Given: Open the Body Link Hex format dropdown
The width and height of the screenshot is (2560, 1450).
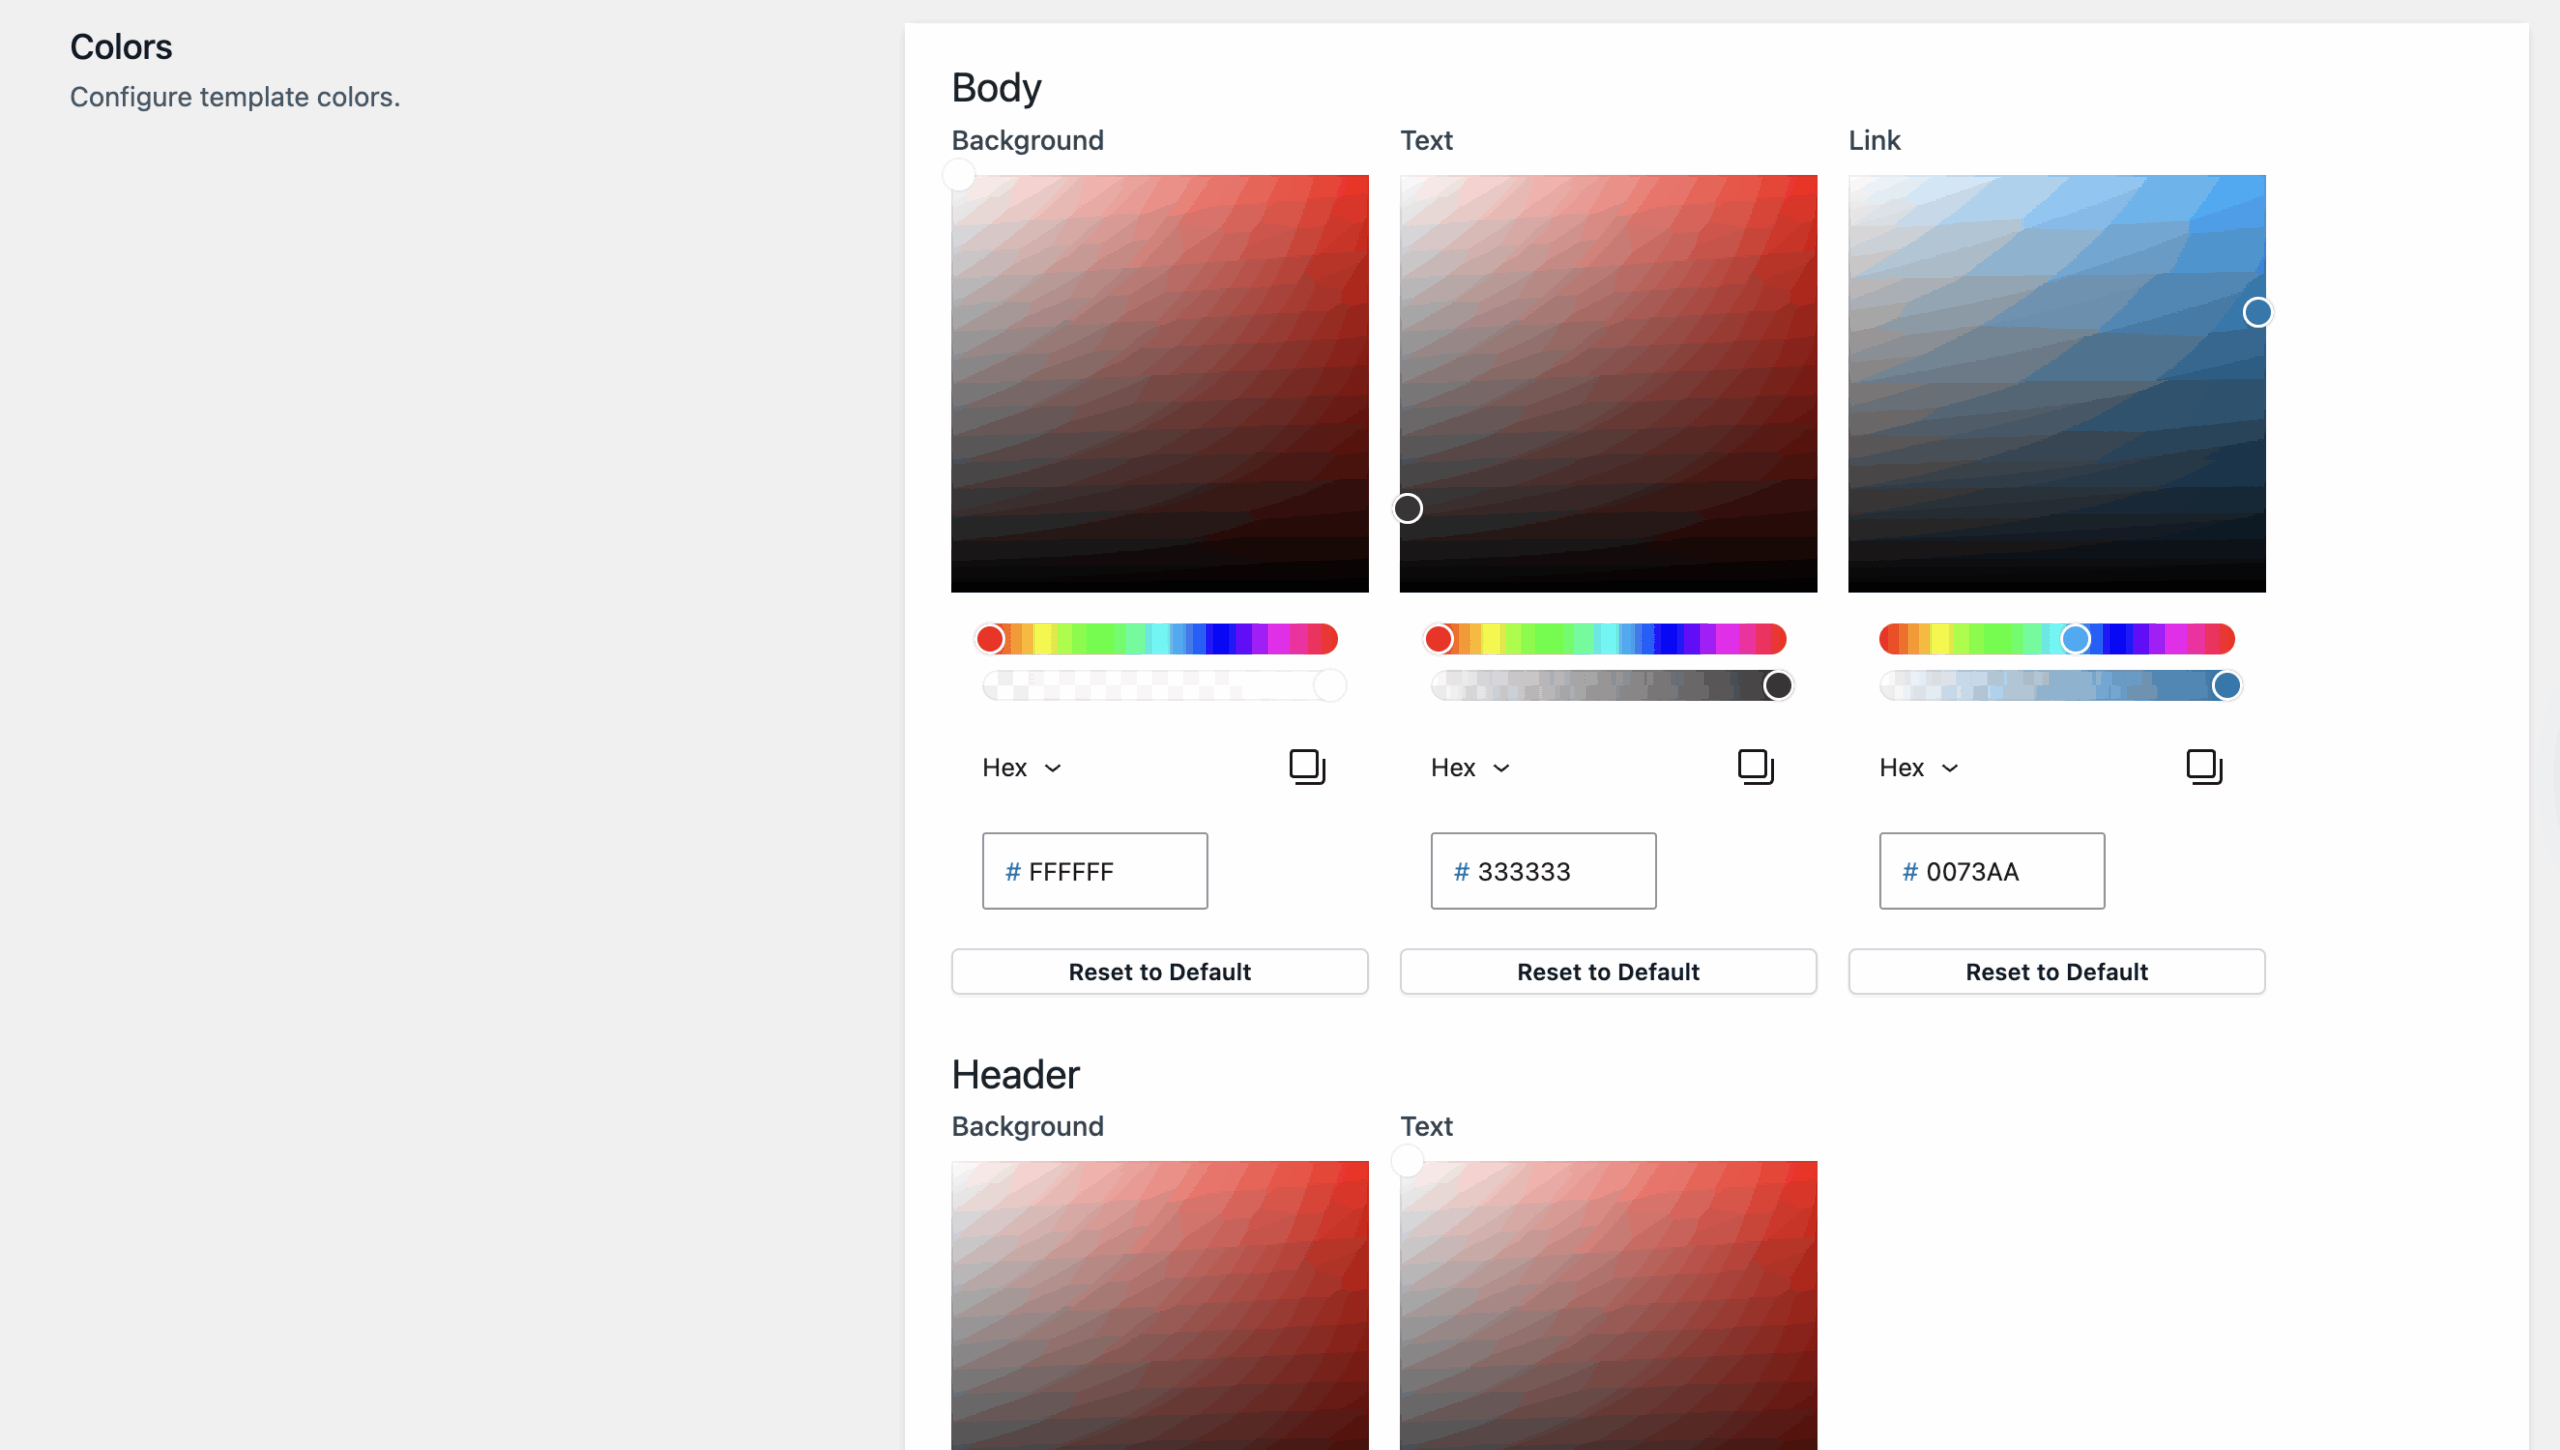Looking at the screenshot, I should [x=1919, y=768].
